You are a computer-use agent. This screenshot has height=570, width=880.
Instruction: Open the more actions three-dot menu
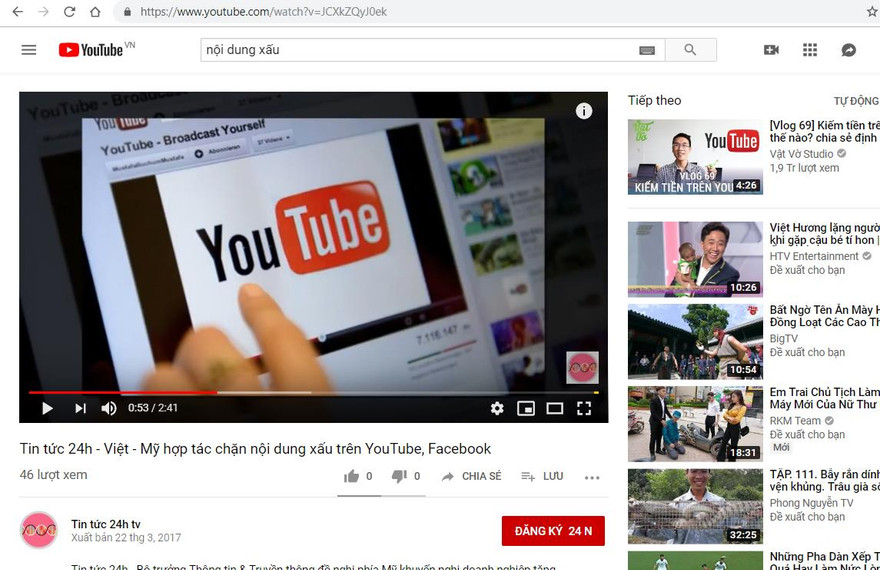click(x=592, y=477)
